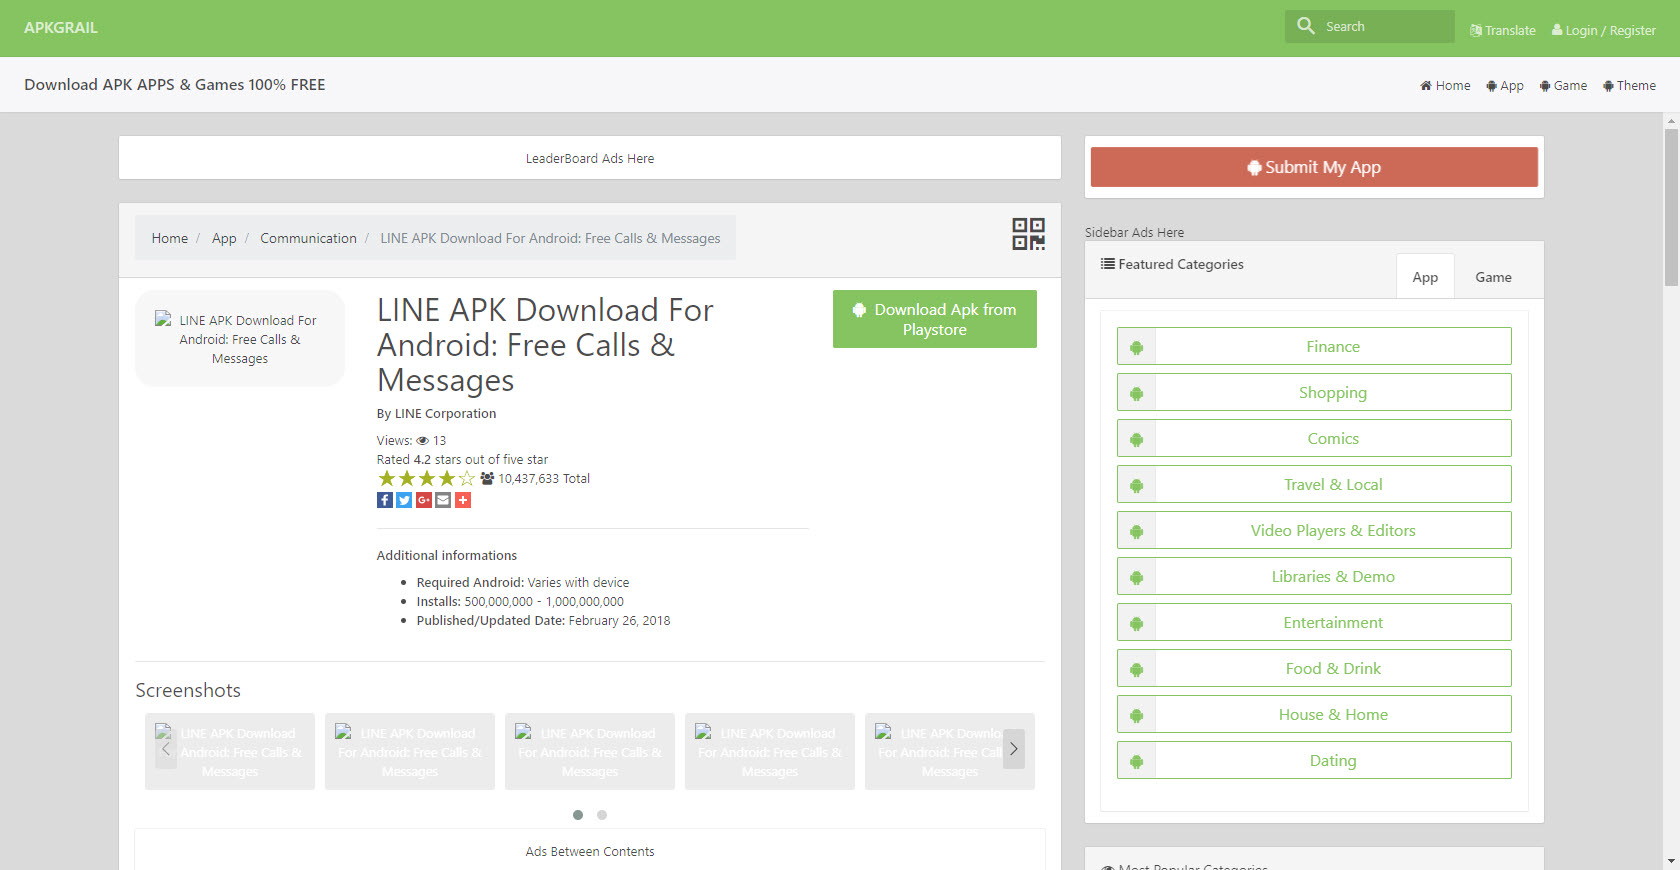Show previous screenshots with left arrow

(x=166, y=748)
